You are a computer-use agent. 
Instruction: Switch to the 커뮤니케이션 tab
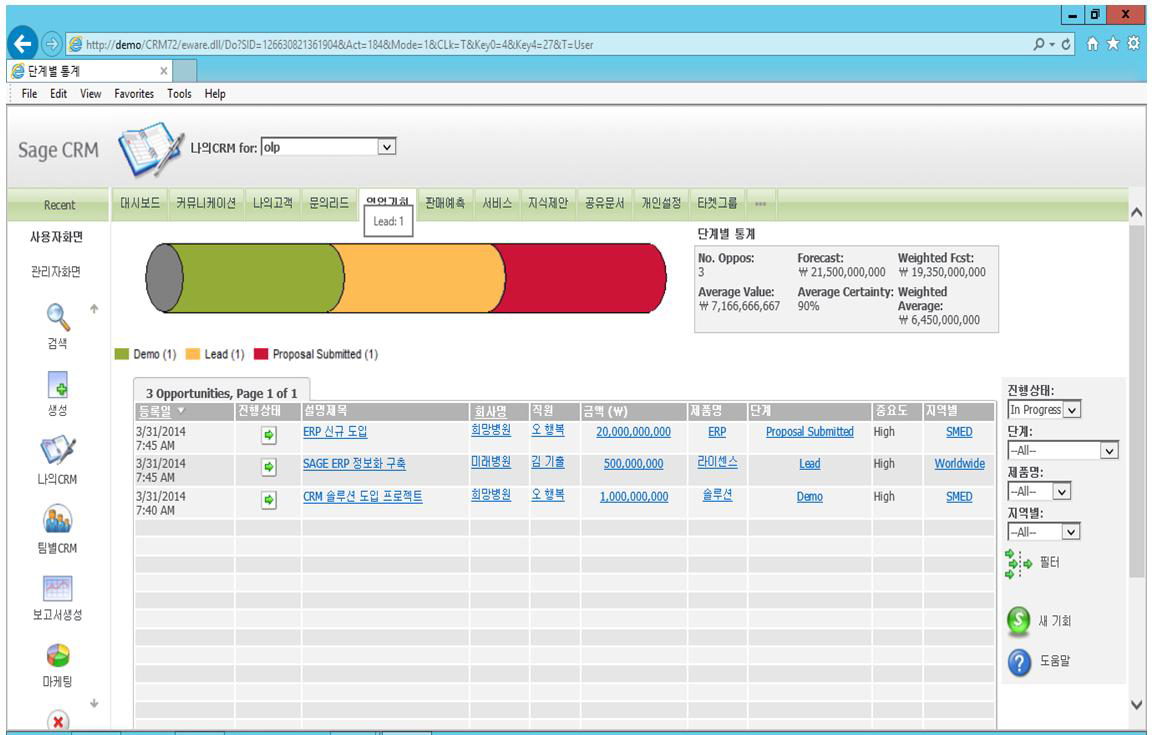(206, 203)
